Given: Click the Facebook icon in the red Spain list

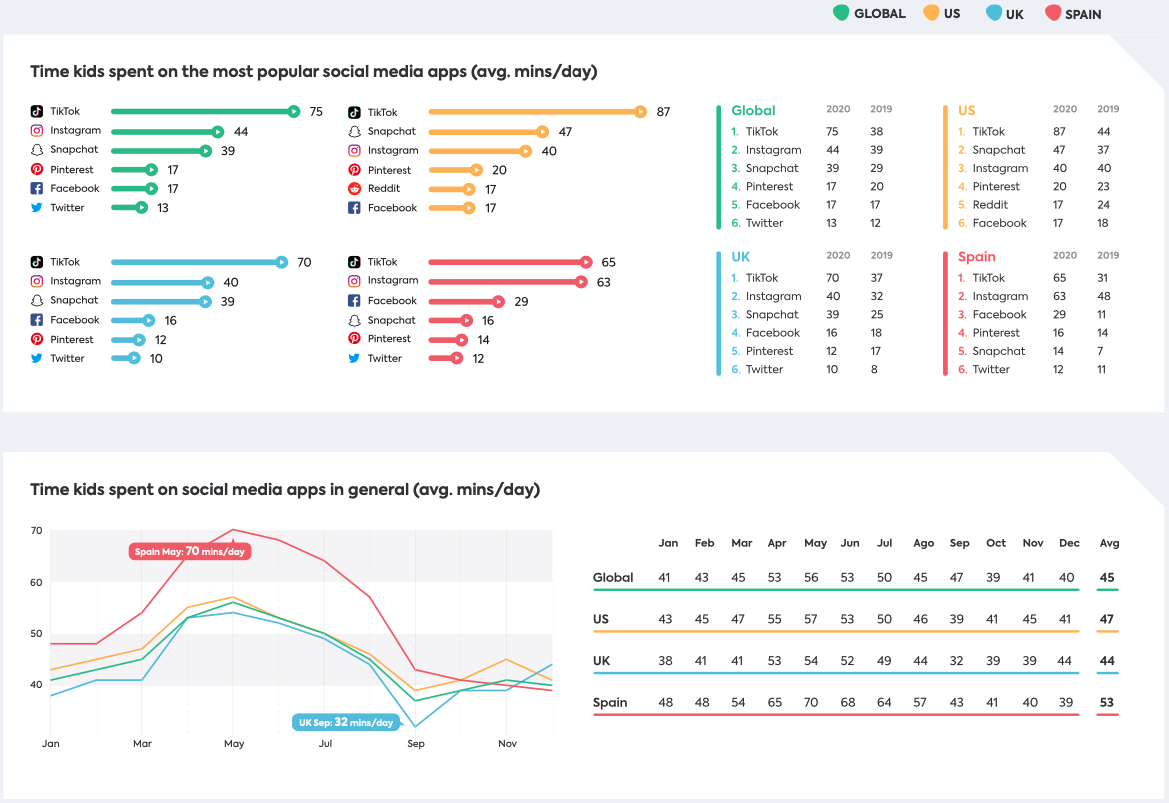Looking at the screenshot, I should (354, 301).
